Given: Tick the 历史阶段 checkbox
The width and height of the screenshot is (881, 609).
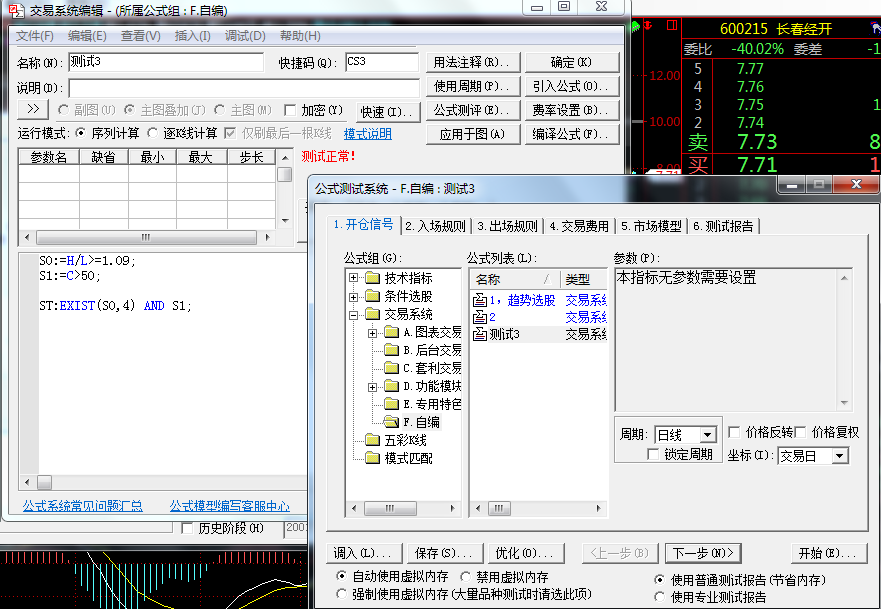Looking at the screenshot, I should (x=188, y=528).
